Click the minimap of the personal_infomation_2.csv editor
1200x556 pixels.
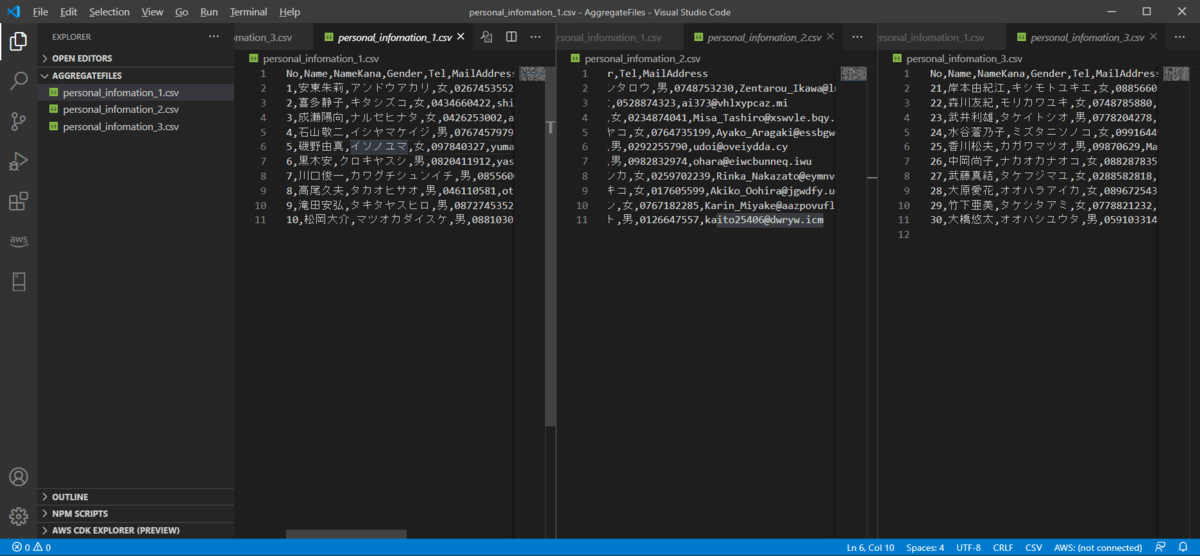click(853, 75)
